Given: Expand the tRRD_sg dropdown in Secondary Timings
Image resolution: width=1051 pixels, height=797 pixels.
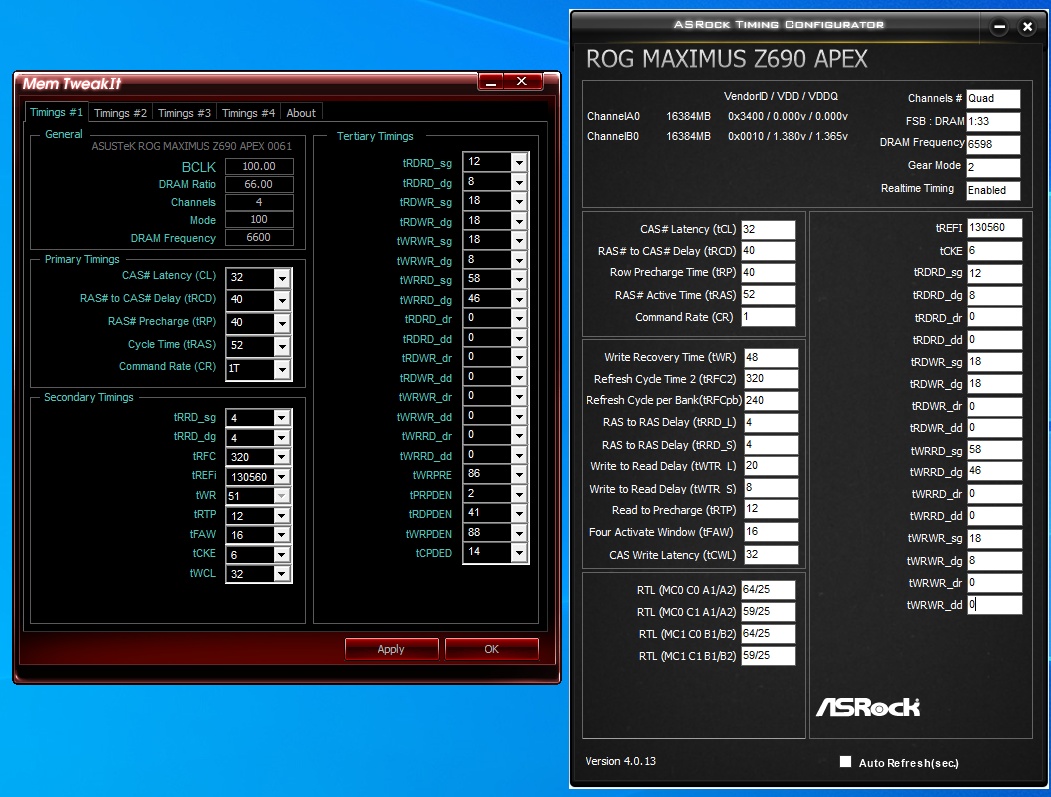Looking at the screenshot, I should click(x=282, y=418).
